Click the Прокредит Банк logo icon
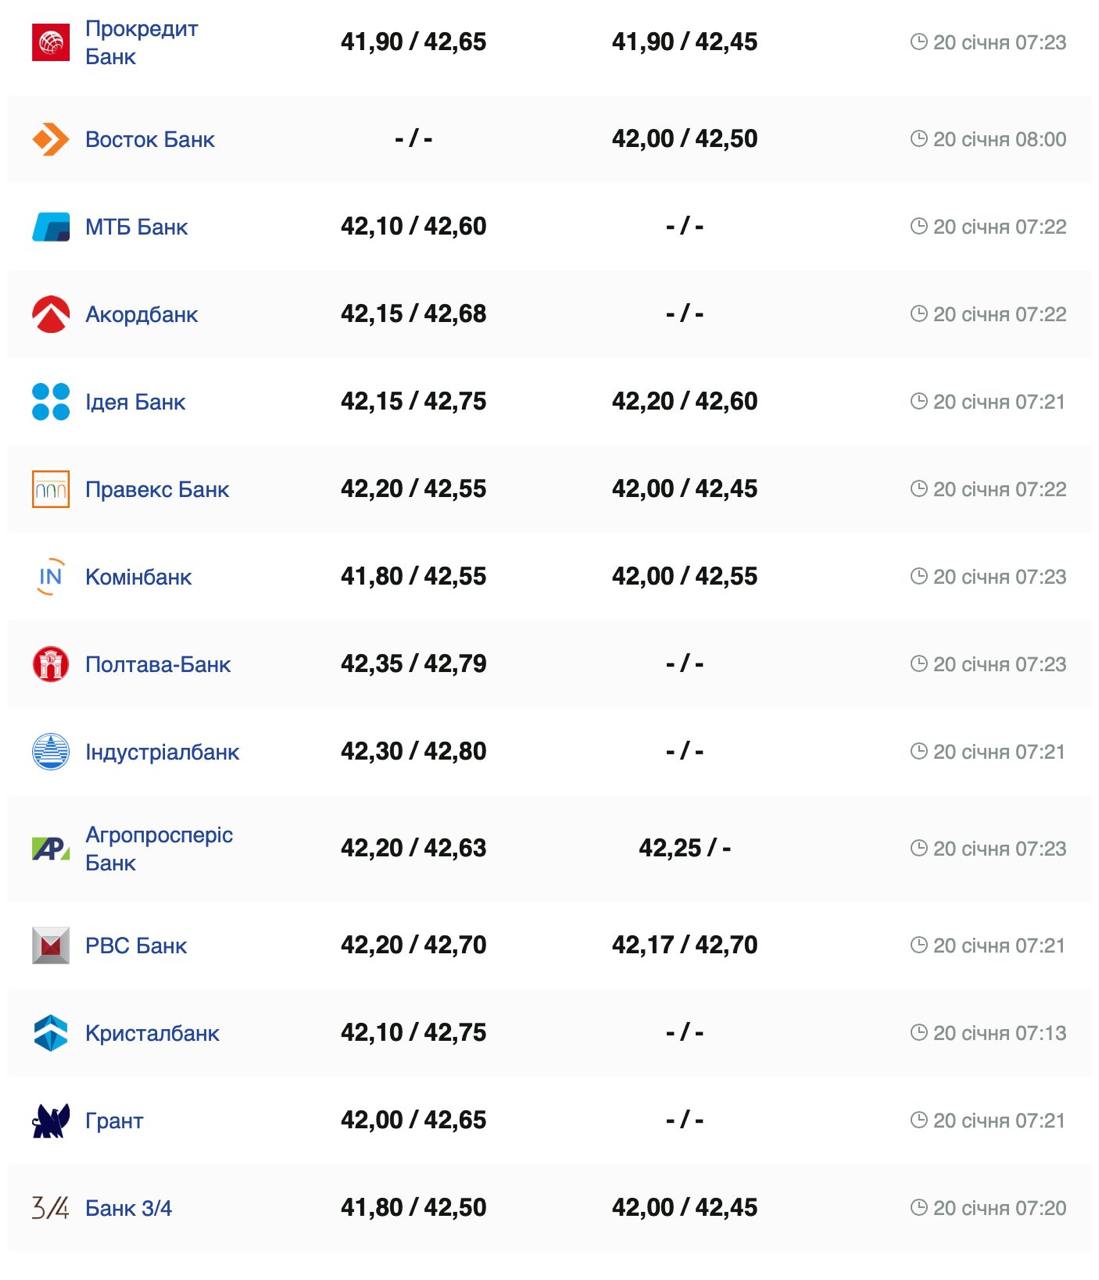Viewport: 1099px width, 1280px height. point(51,42)
